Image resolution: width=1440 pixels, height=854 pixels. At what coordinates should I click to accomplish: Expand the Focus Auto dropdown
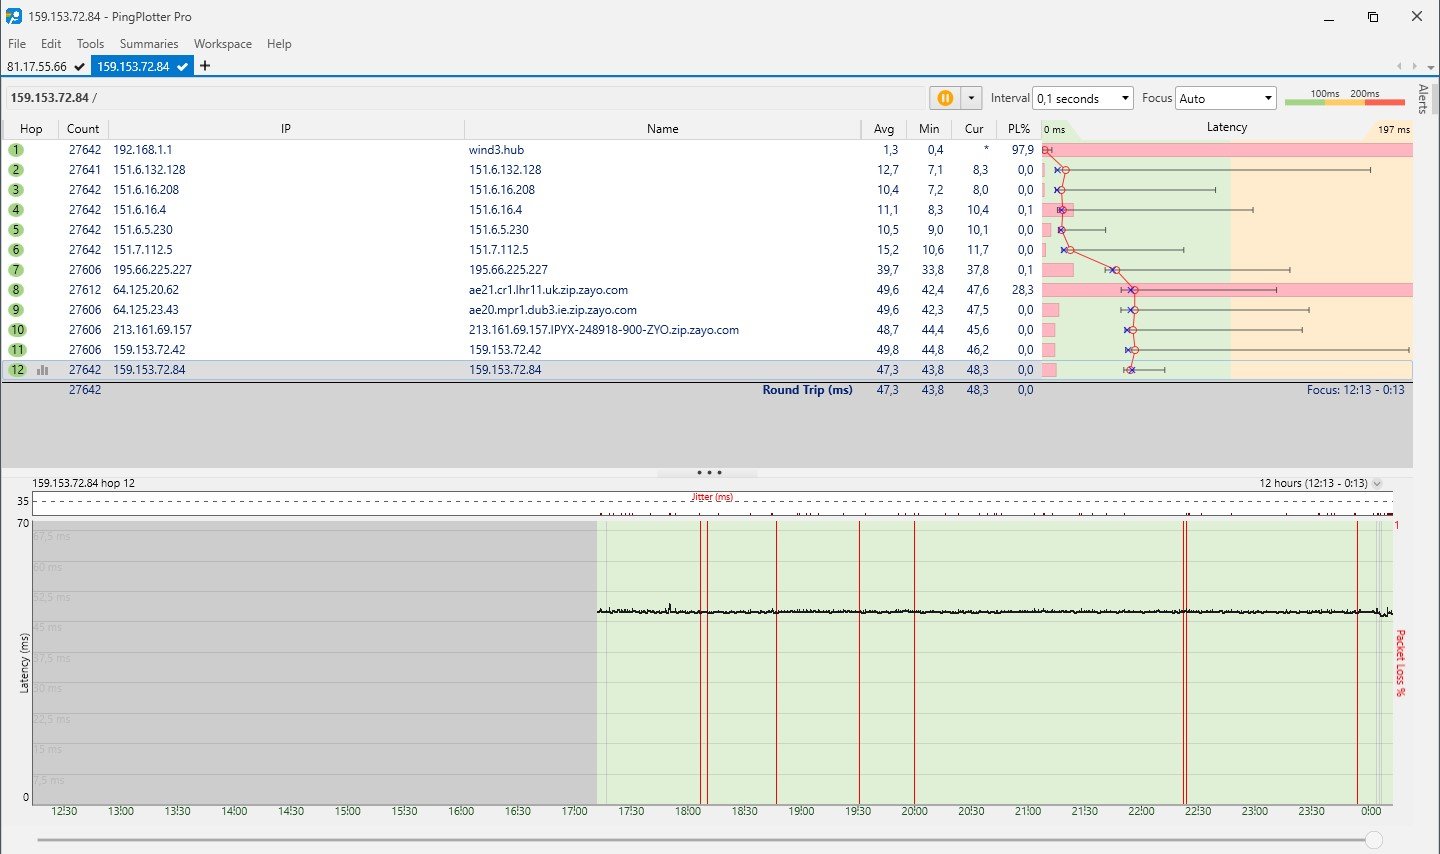[1268, 98]
